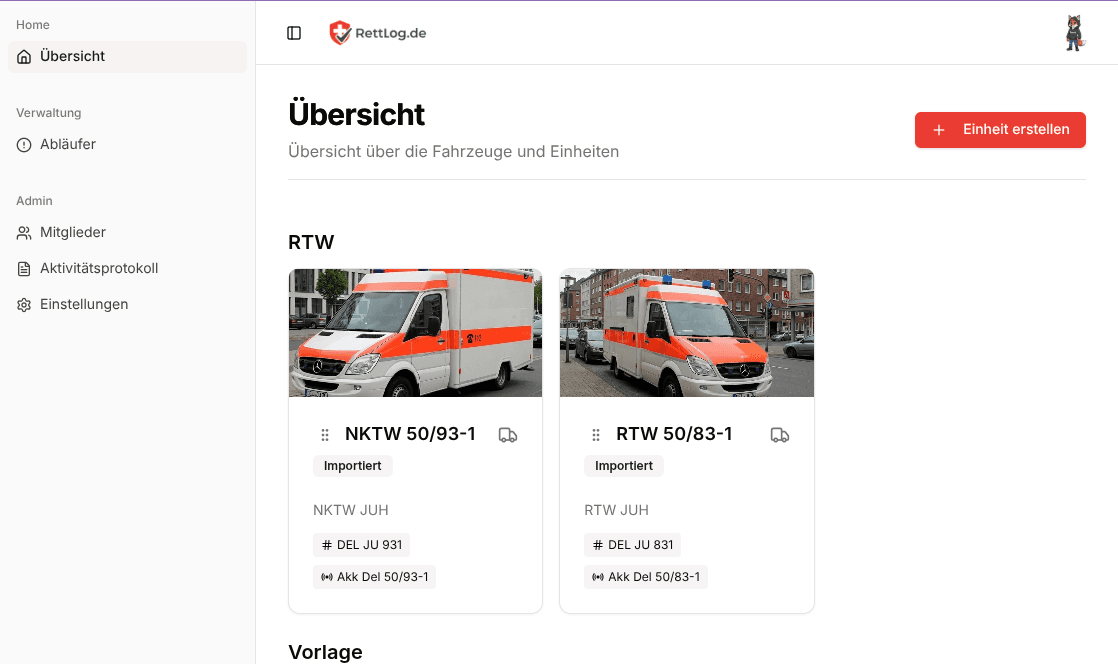This screenshot has width=1118, height=664.
Task: Click the Einheit erstellen button
Action: click(x=1000, y=130)
